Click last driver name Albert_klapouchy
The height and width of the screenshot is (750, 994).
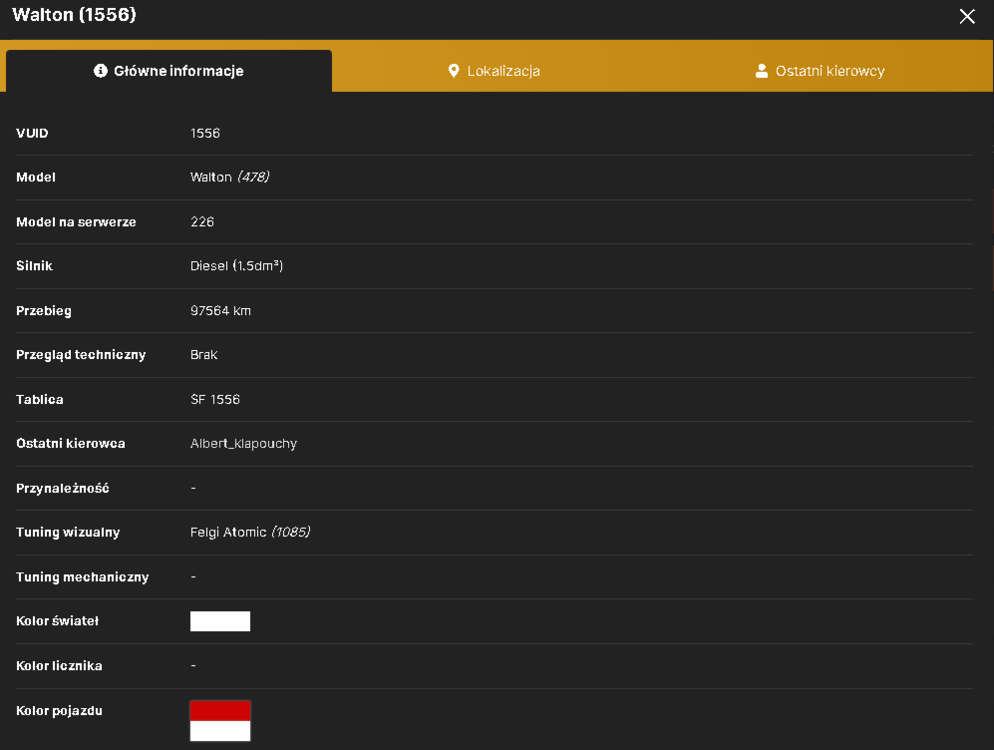(243, 444)
